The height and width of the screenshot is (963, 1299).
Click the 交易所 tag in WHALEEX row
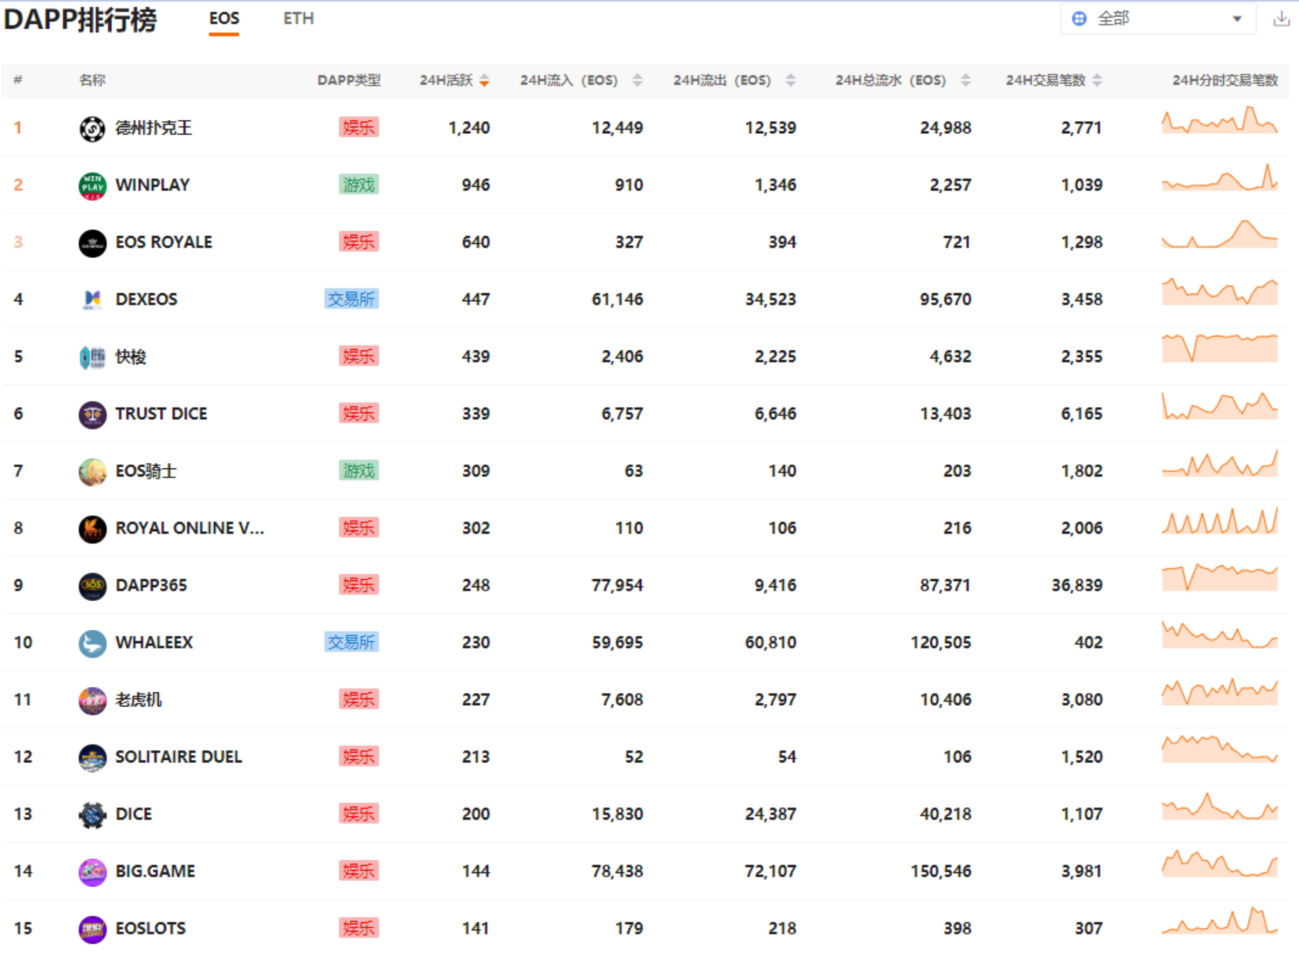pyautogui.click(x=351, y=643)
